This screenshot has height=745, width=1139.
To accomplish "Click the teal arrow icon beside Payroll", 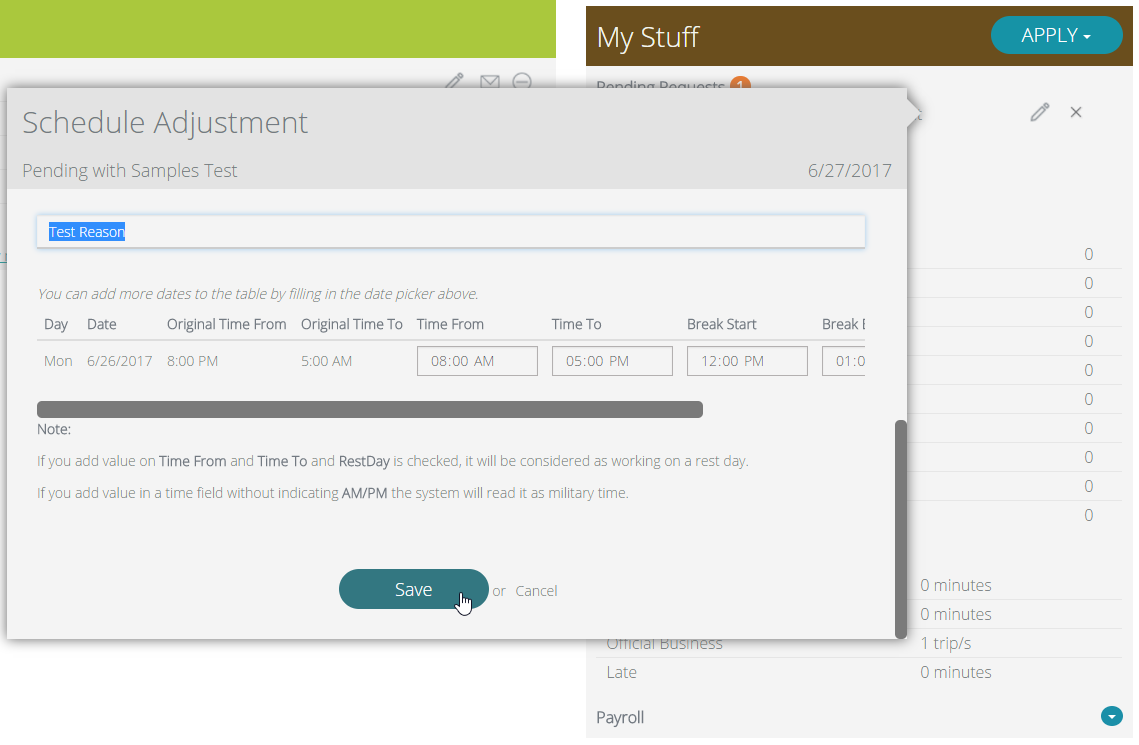I will (1111, 716).
